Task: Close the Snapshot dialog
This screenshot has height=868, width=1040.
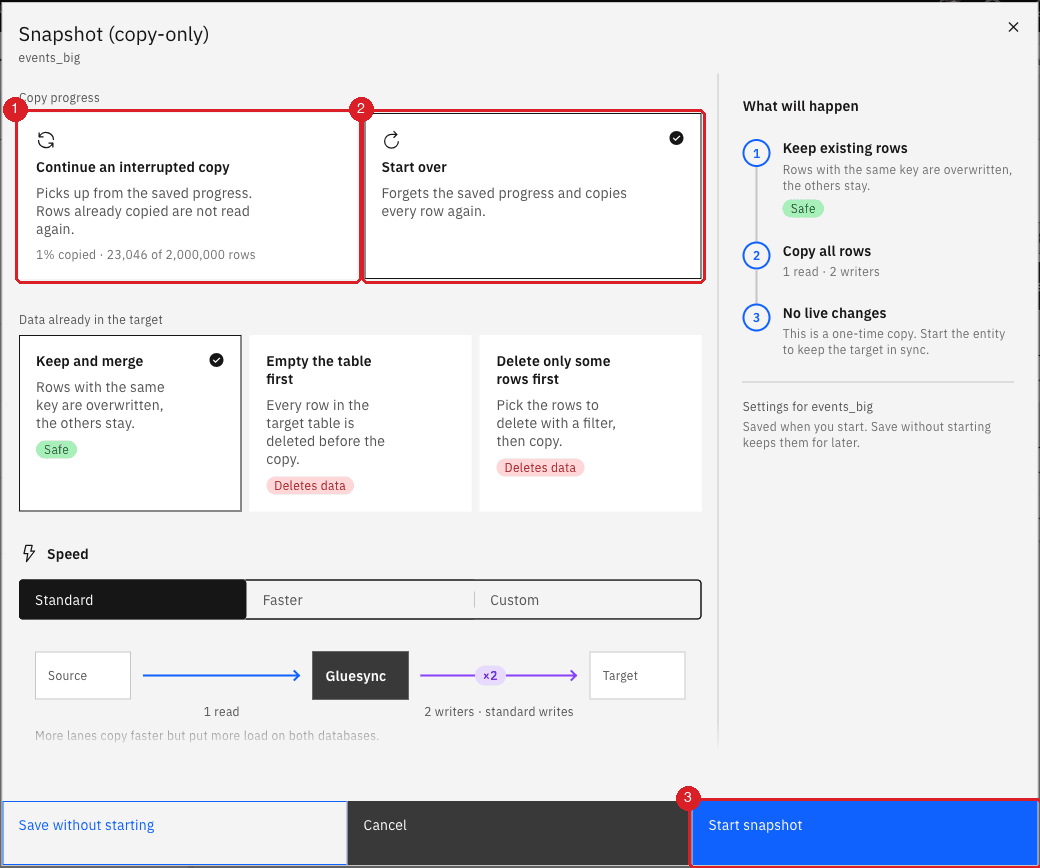Action: point(1013,27)
